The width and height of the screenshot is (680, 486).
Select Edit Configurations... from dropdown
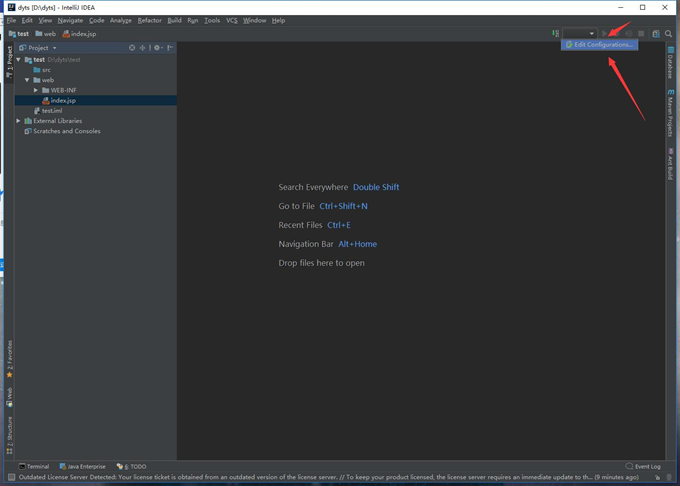pyautogui.click(x=599, y=45)
